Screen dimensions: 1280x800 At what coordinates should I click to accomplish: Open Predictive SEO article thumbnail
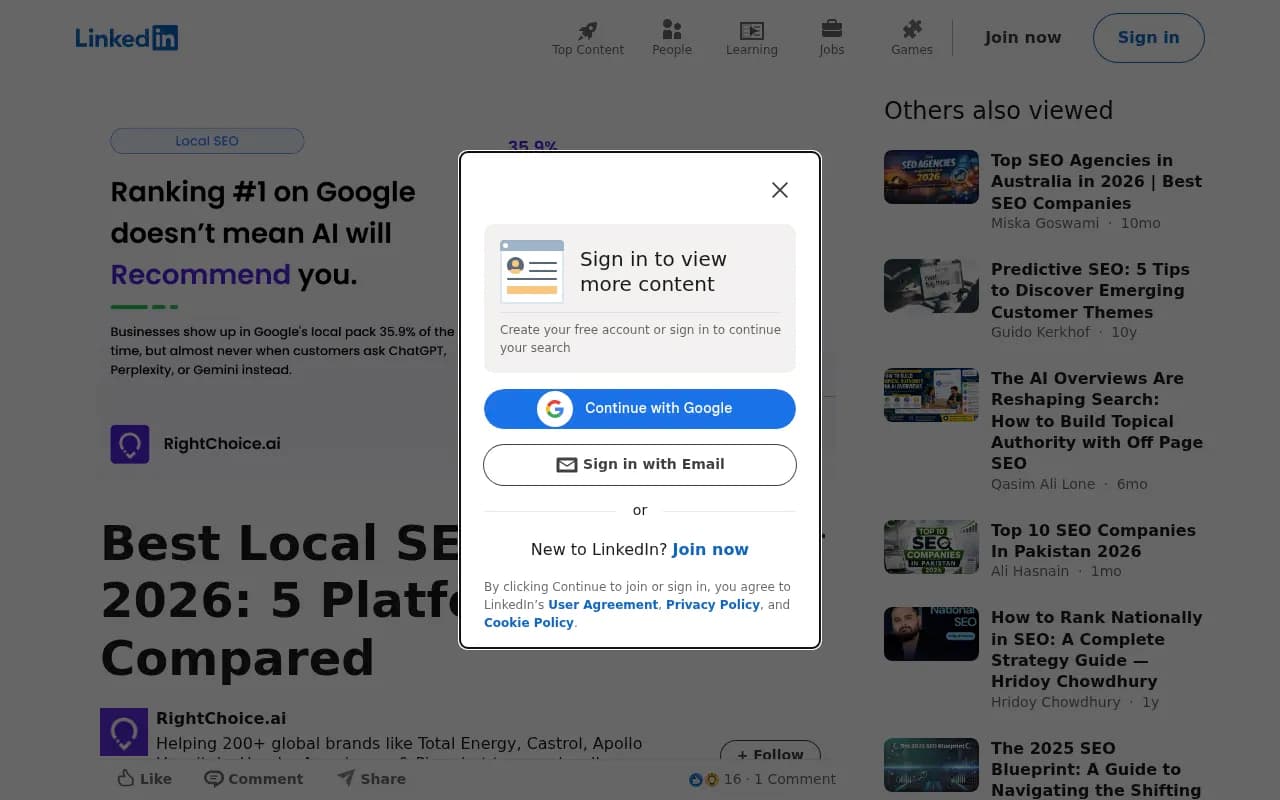(931, 286)
